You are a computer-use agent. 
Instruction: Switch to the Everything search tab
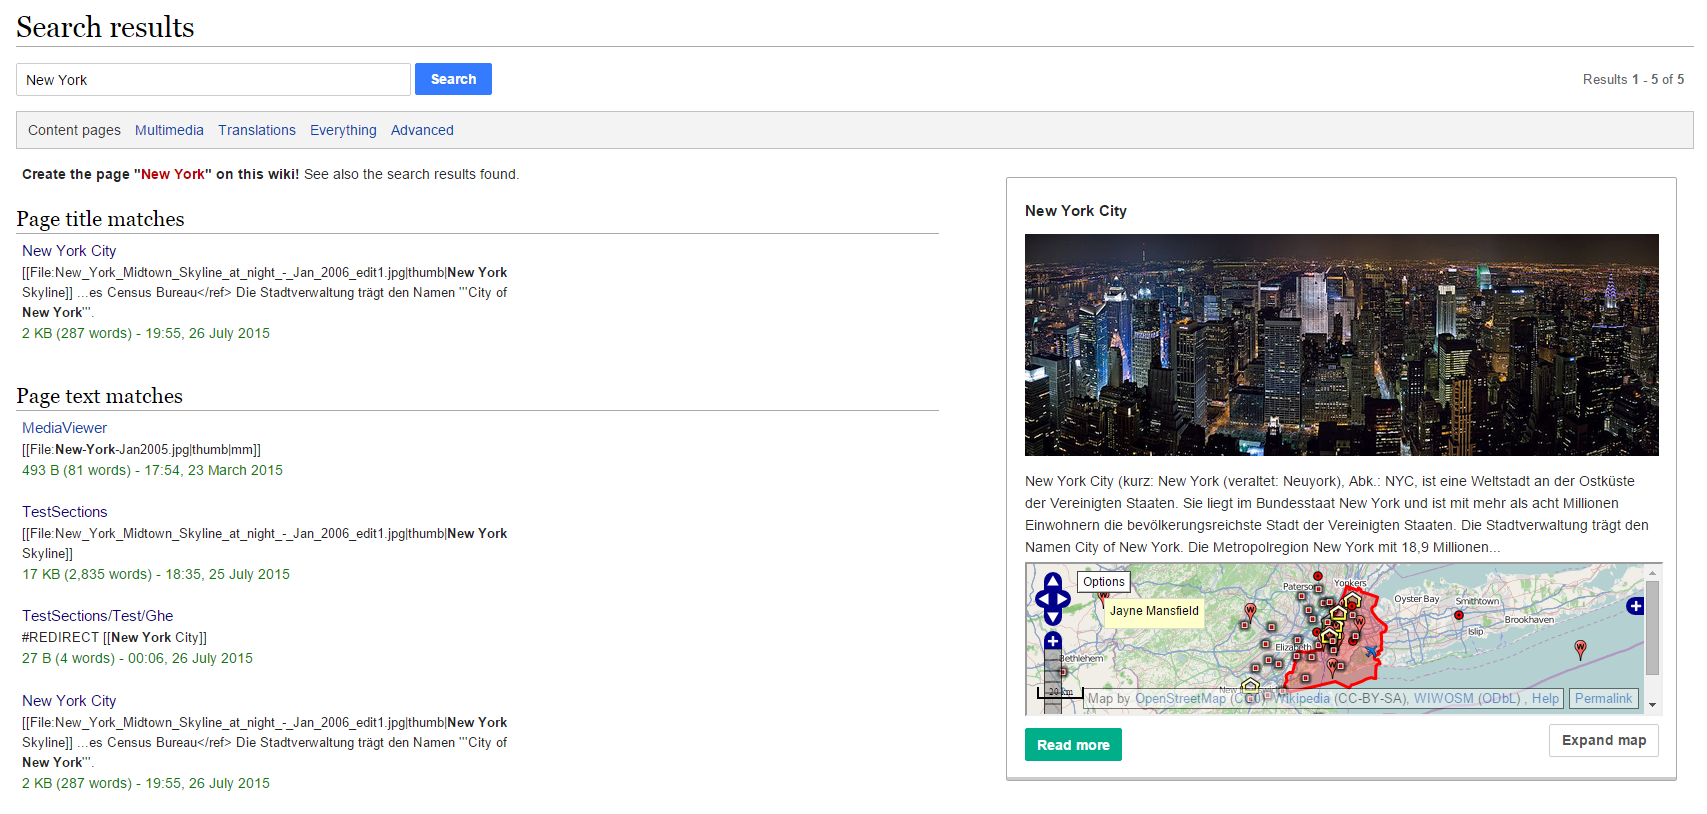pos(343,130)
